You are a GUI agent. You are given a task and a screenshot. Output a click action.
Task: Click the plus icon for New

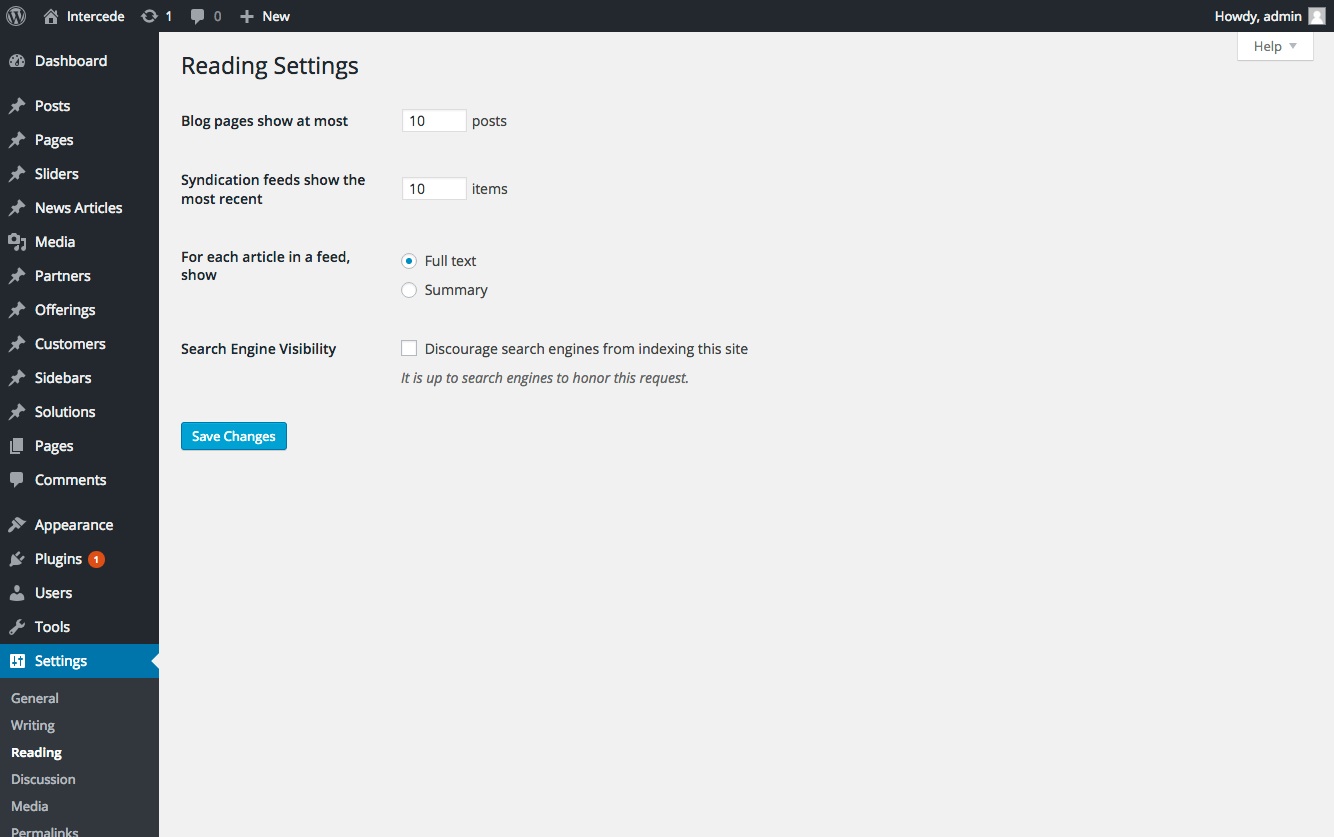247,16
